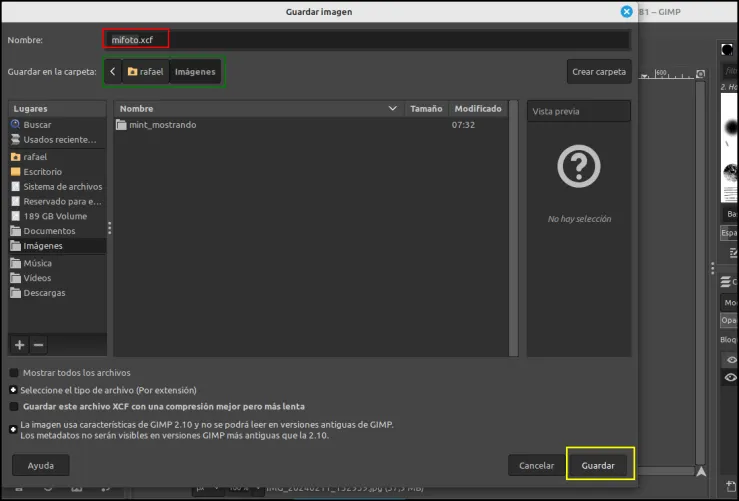This screenshot has height=501, width=739.
Task: Click the Crear carpeta button
Action: pos(599,72)
